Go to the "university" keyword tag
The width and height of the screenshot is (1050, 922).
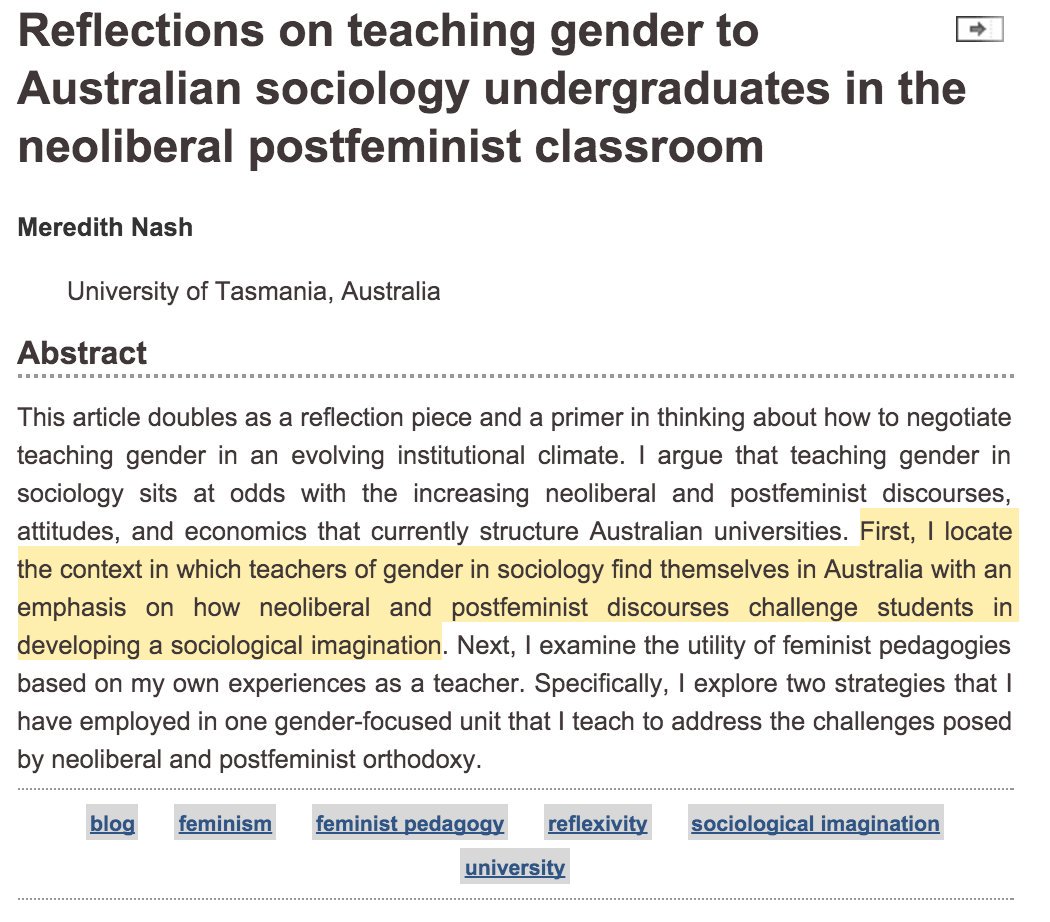click(x=514, y=867)
